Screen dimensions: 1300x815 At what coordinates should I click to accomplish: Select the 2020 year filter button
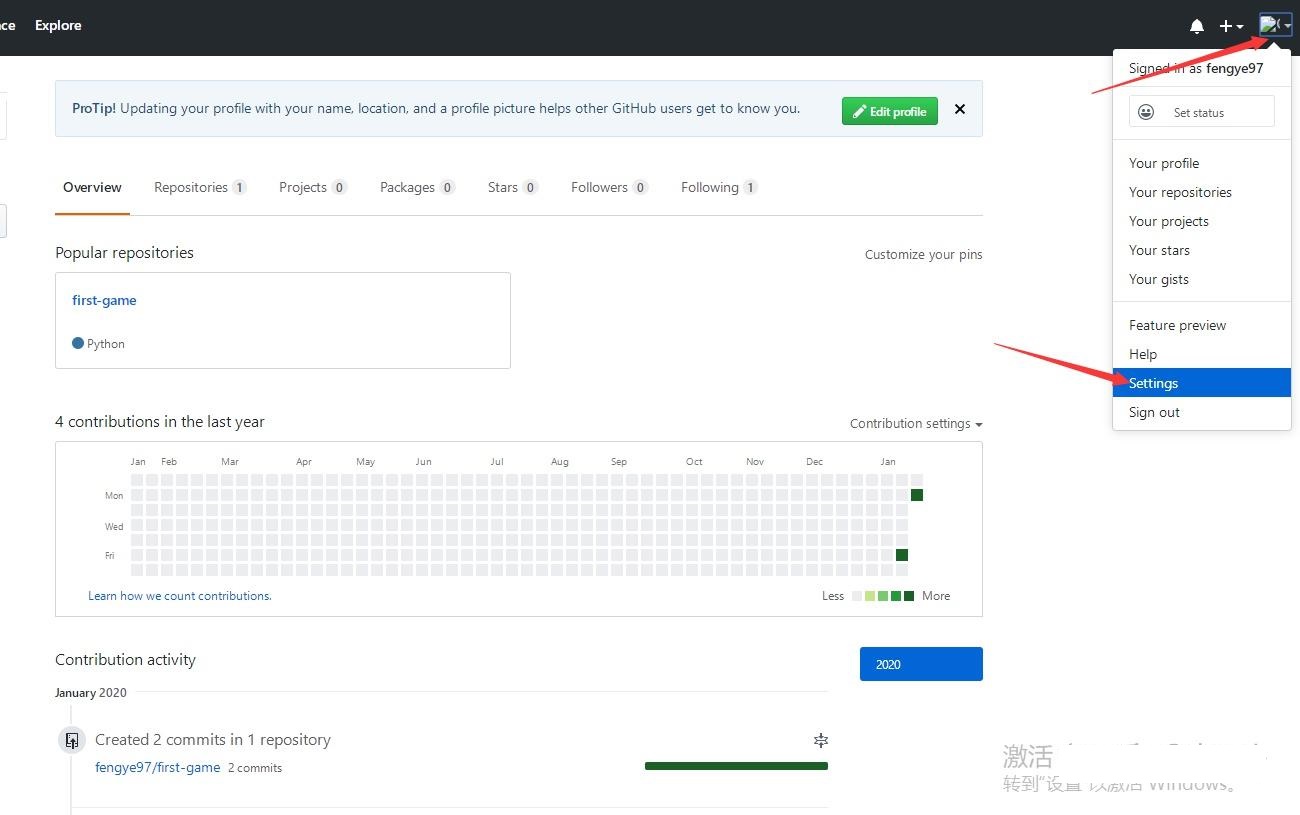tap(920, 664)
